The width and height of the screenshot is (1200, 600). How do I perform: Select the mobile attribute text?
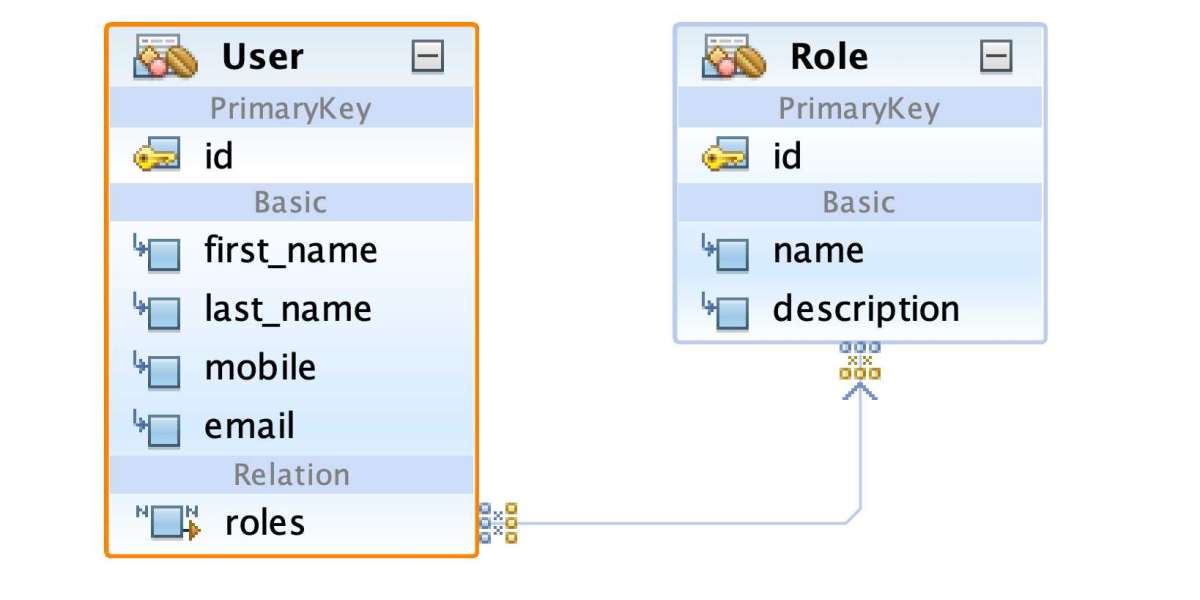tap(260, 367)
